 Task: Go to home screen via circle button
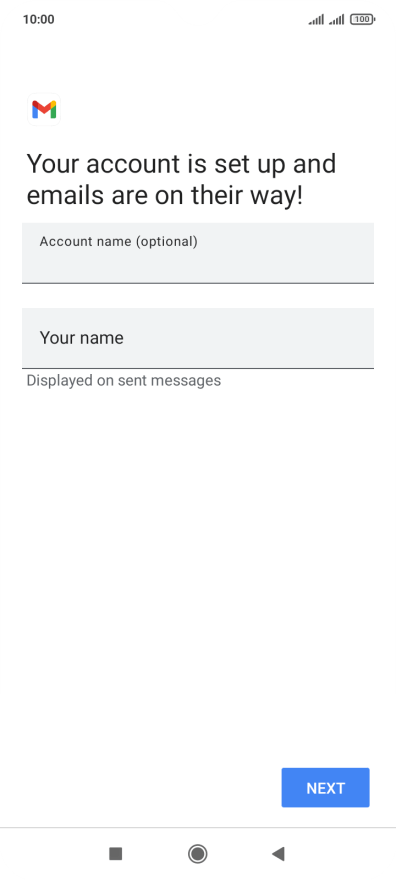[197, 854]
